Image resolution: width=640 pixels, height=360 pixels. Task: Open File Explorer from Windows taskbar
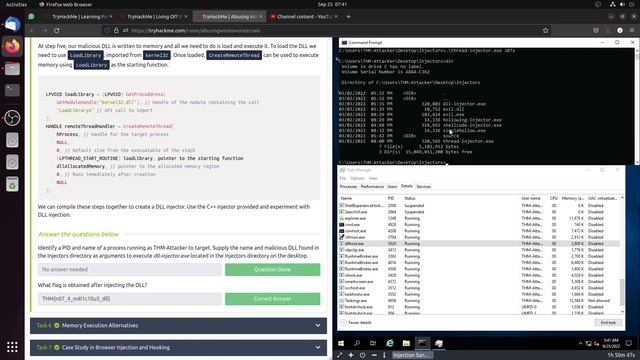406,343
